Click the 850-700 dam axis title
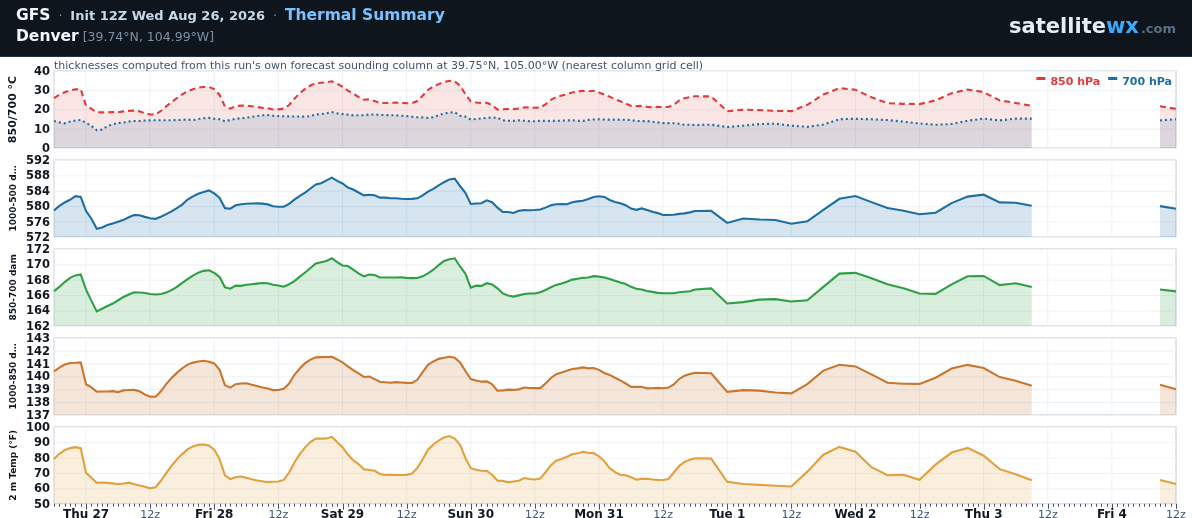The height and width of the screenshot is (518, 1192). point(12,286)
